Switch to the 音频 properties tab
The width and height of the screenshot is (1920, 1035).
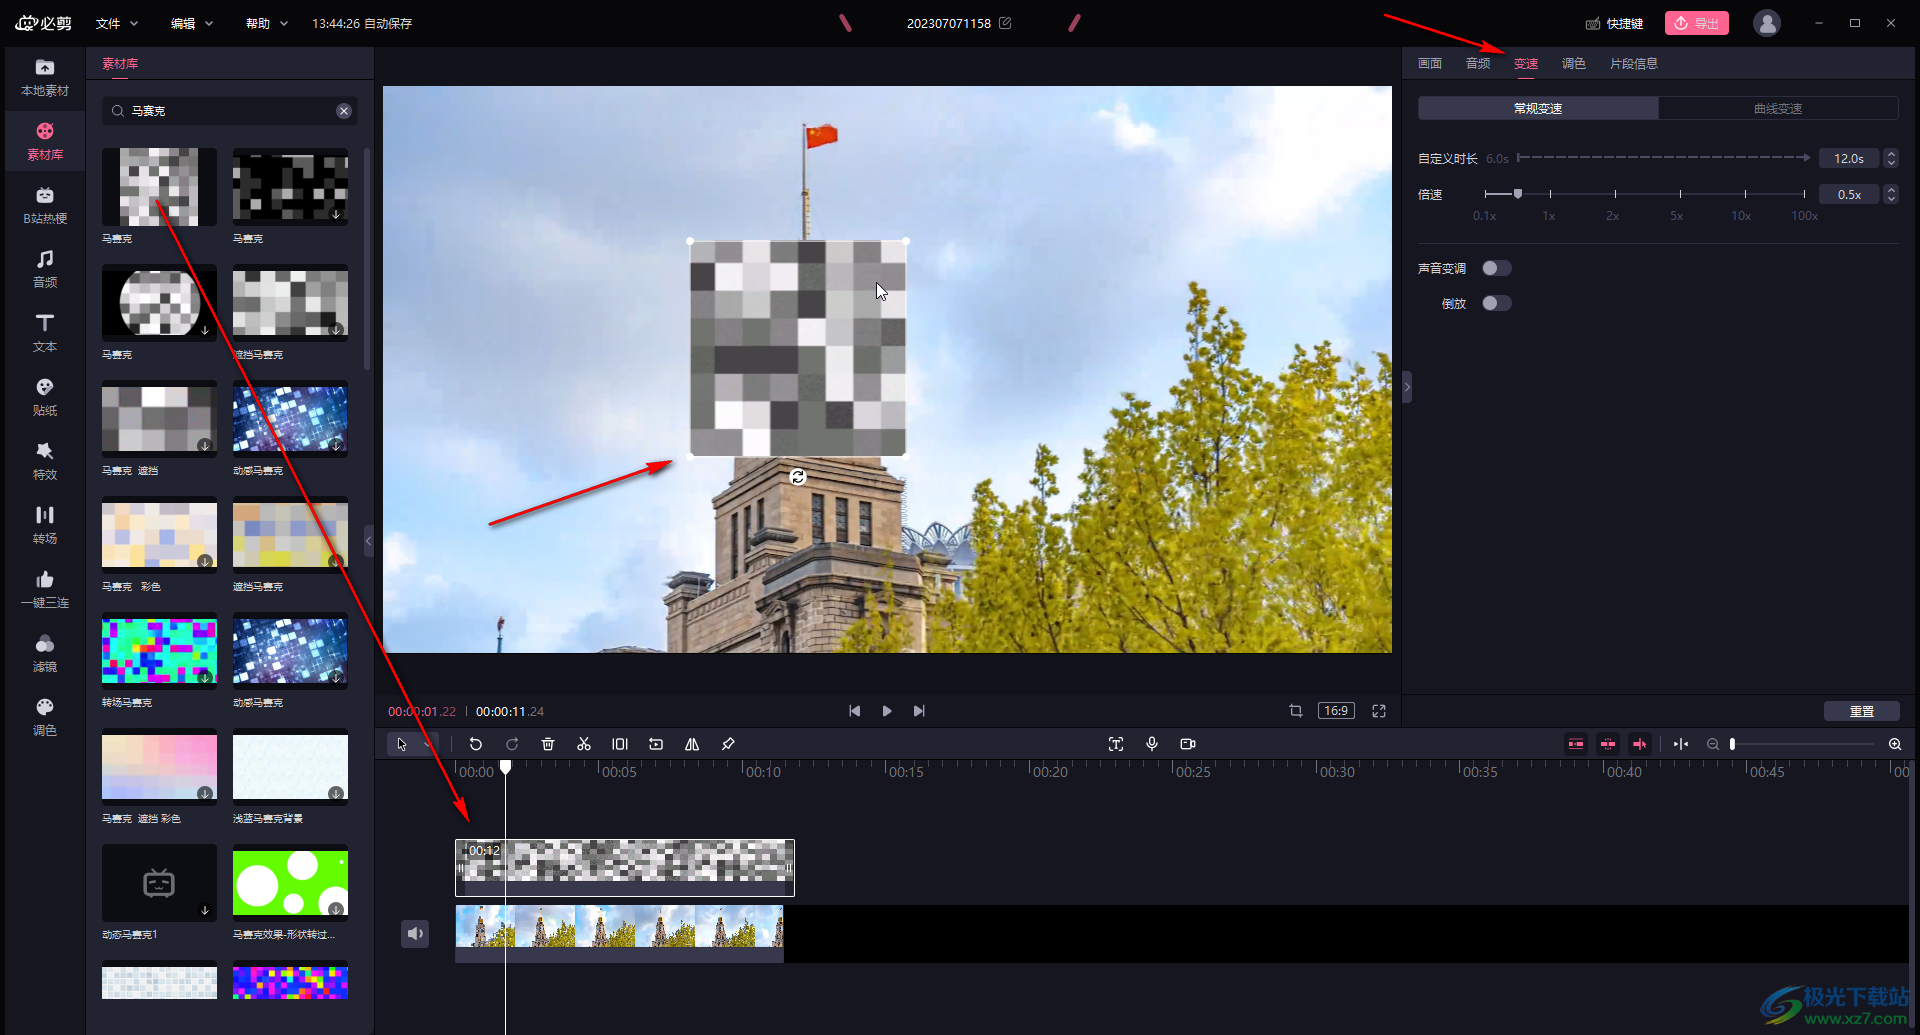[1478, 63]
